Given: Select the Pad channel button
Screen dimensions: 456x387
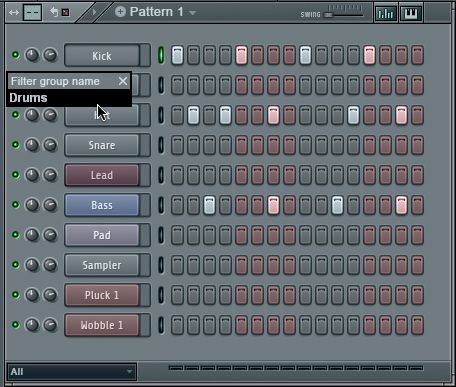Looking at the screenshot, I should point(102,235).
